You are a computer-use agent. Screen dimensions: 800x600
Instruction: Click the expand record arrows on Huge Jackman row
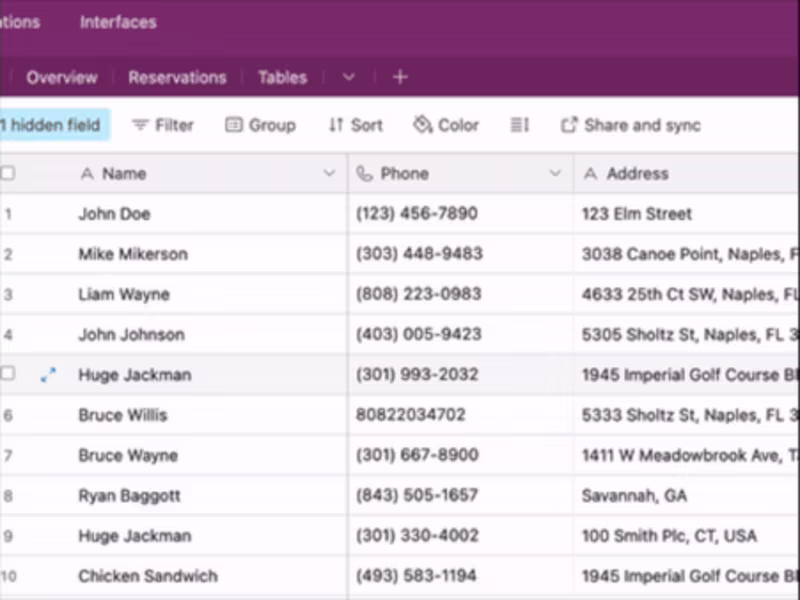[48, 375]
